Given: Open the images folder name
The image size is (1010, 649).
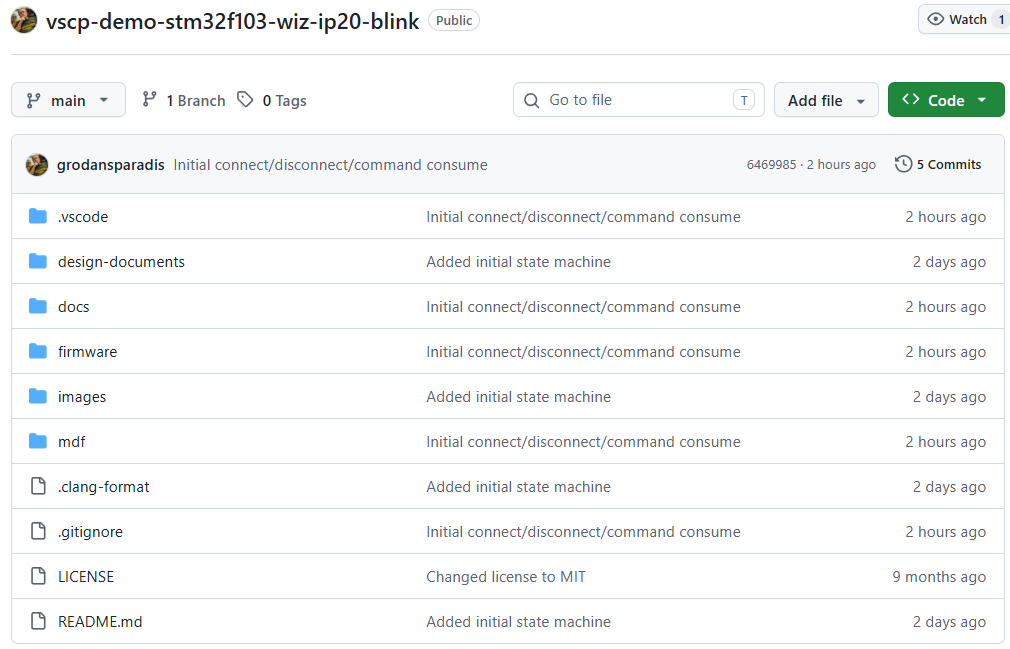Looking at the screenshot, I should tap(82, 397).
